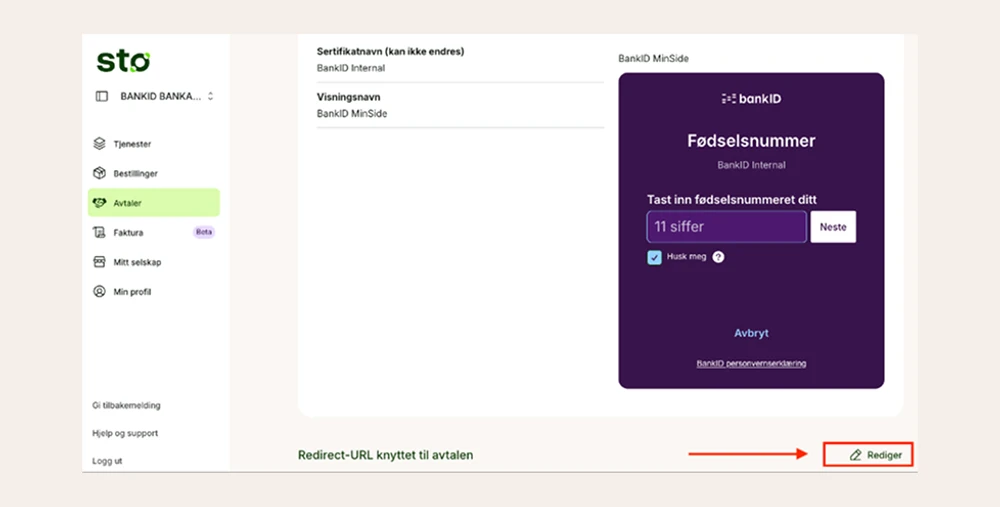Click the Mitt selskap store icon
The width and height of the screenshot is (1000, 507).
tap(99, 262)
